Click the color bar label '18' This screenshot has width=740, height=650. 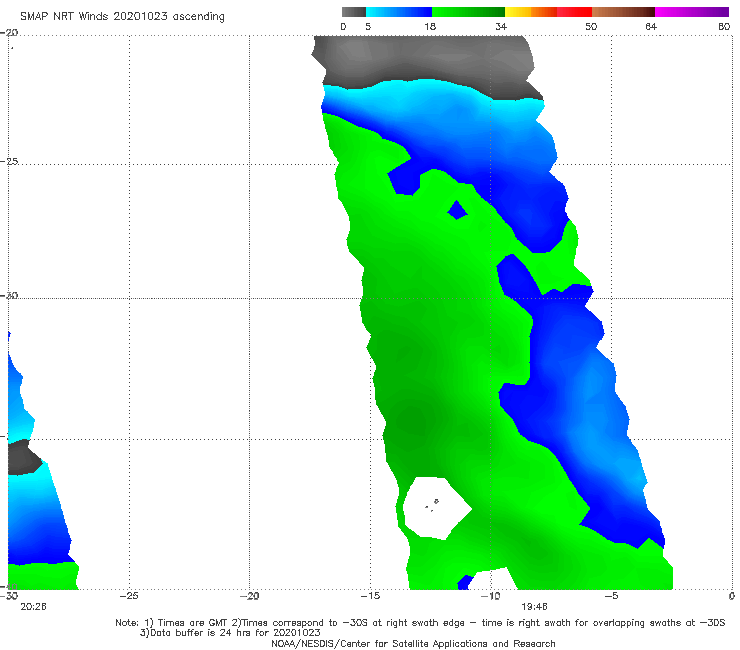[430, 26]
